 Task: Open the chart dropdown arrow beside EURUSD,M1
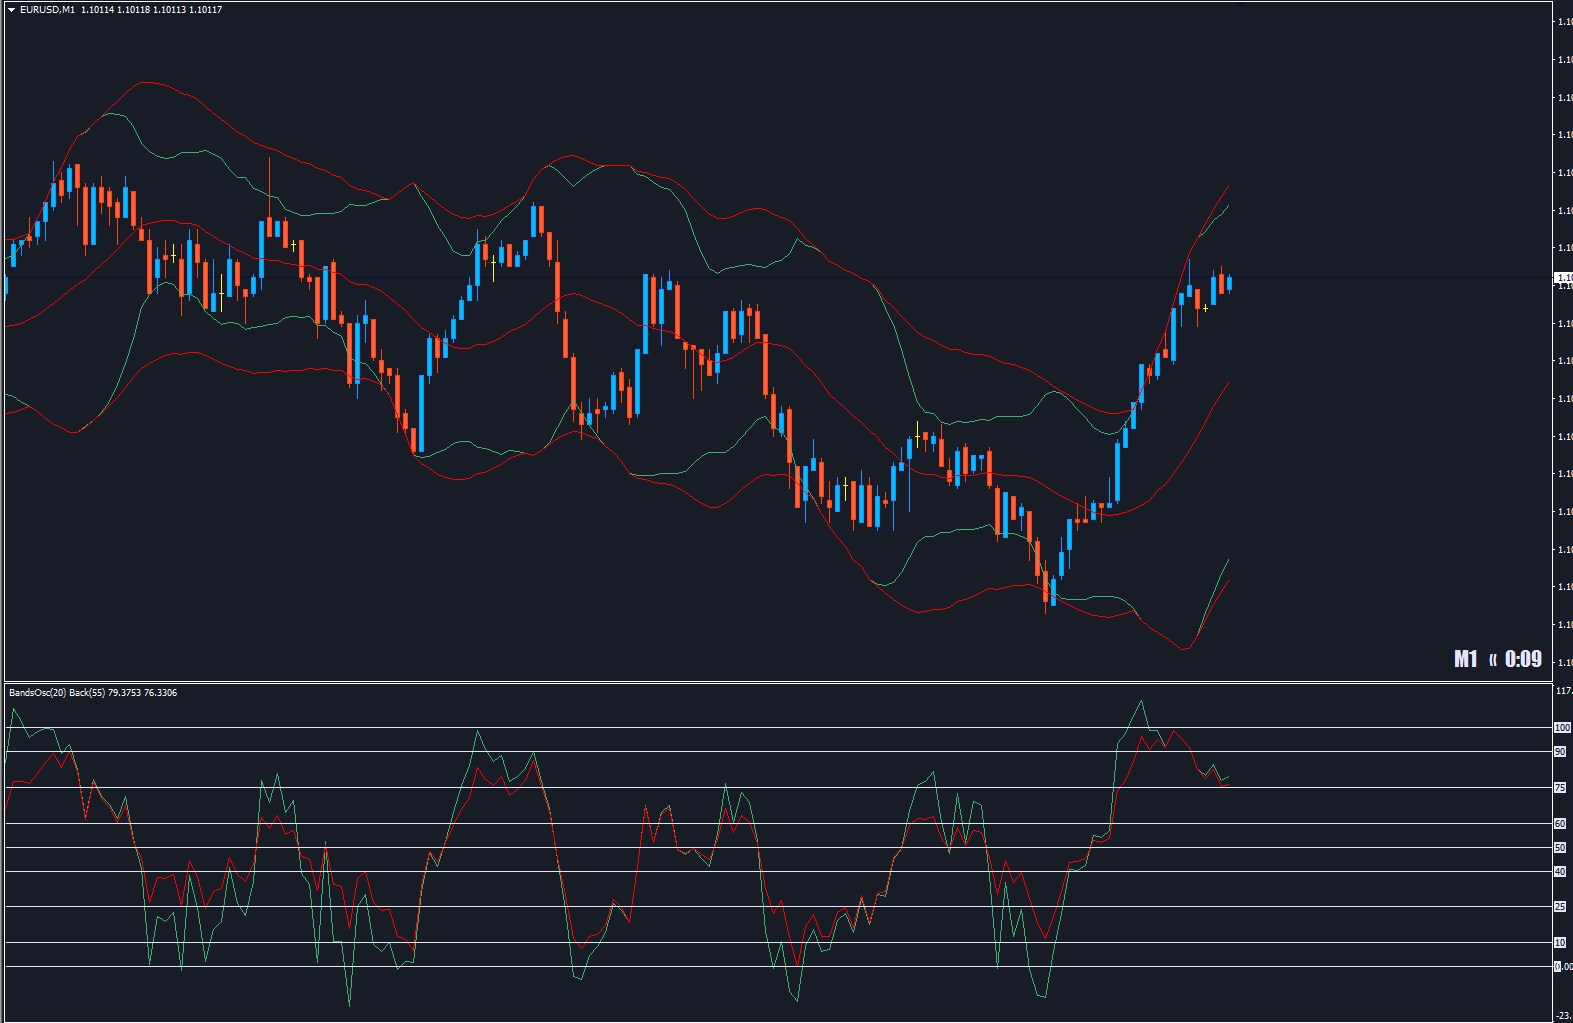click(11, 10)
